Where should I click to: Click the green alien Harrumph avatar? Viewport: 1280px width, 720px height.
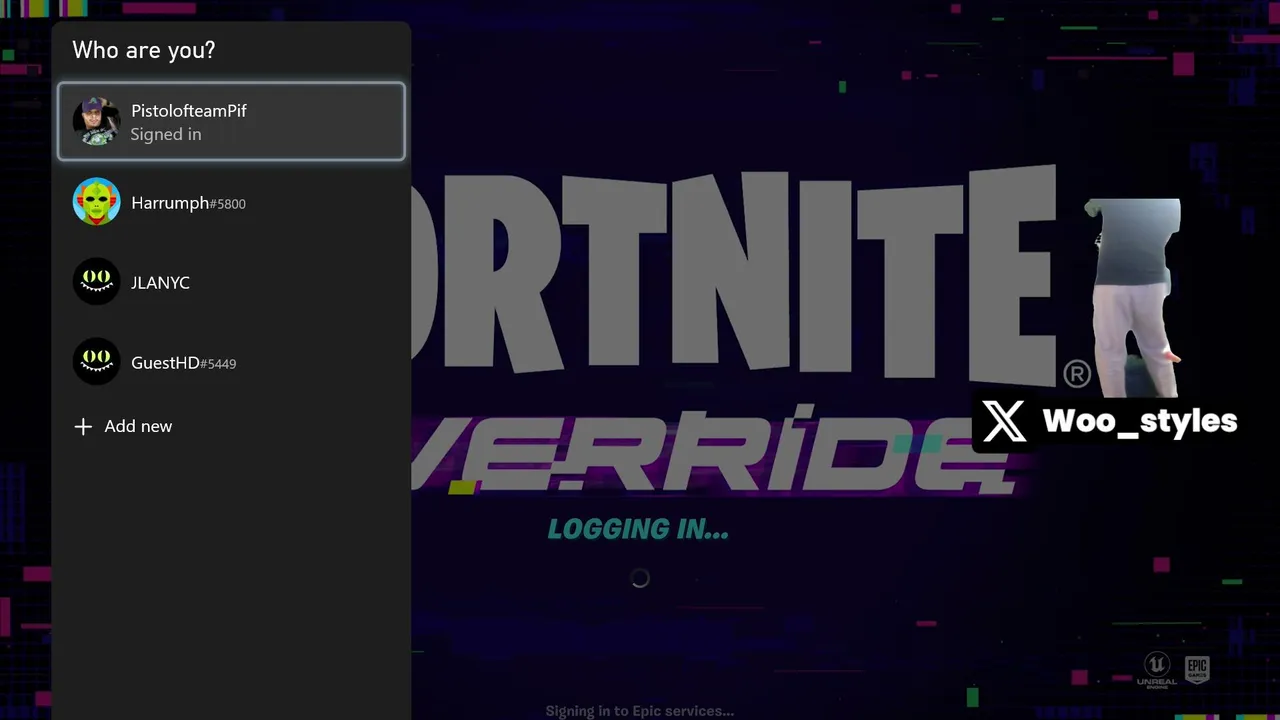coord(97,202)
